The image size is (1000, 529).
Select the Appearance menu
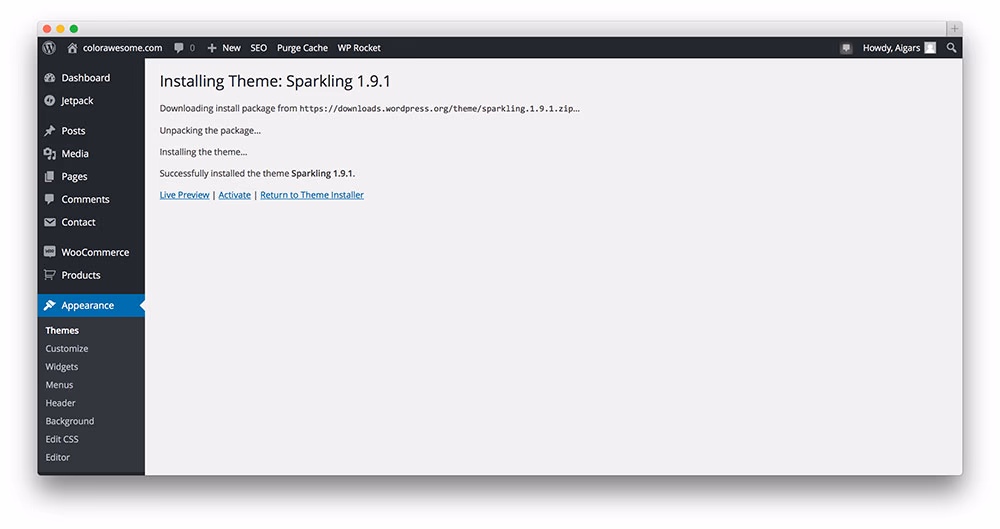91,306
